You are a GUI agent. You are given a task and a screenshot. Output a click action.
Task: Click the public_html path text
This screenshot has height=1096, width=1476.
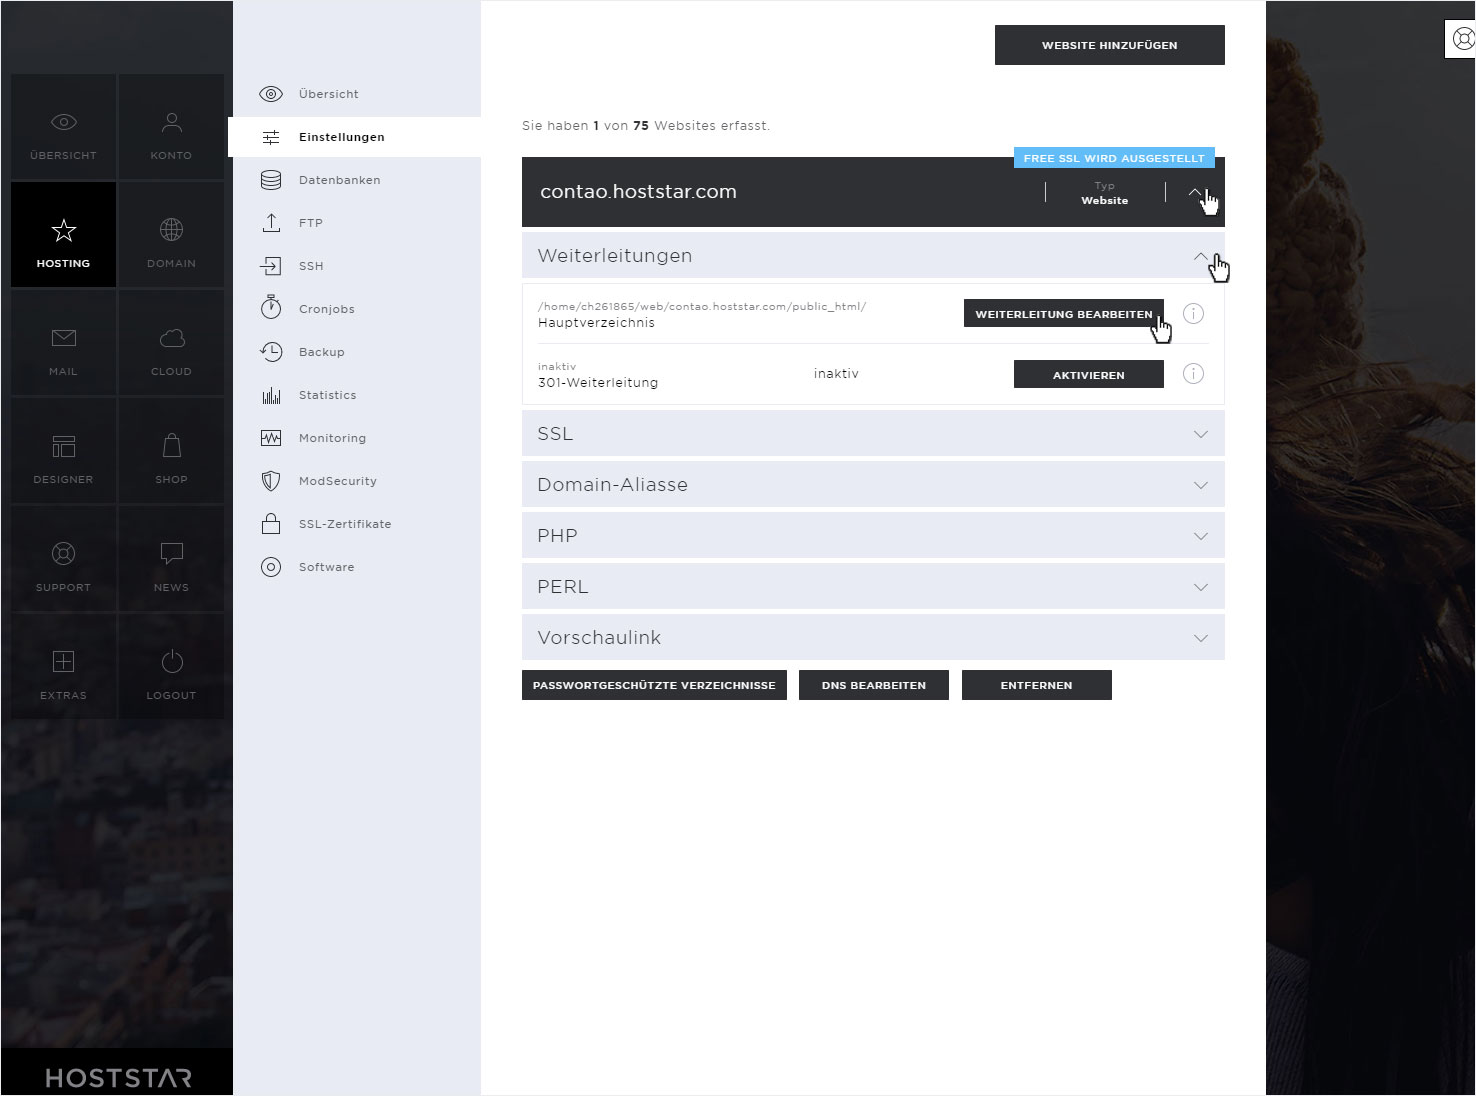click(702, 306)
